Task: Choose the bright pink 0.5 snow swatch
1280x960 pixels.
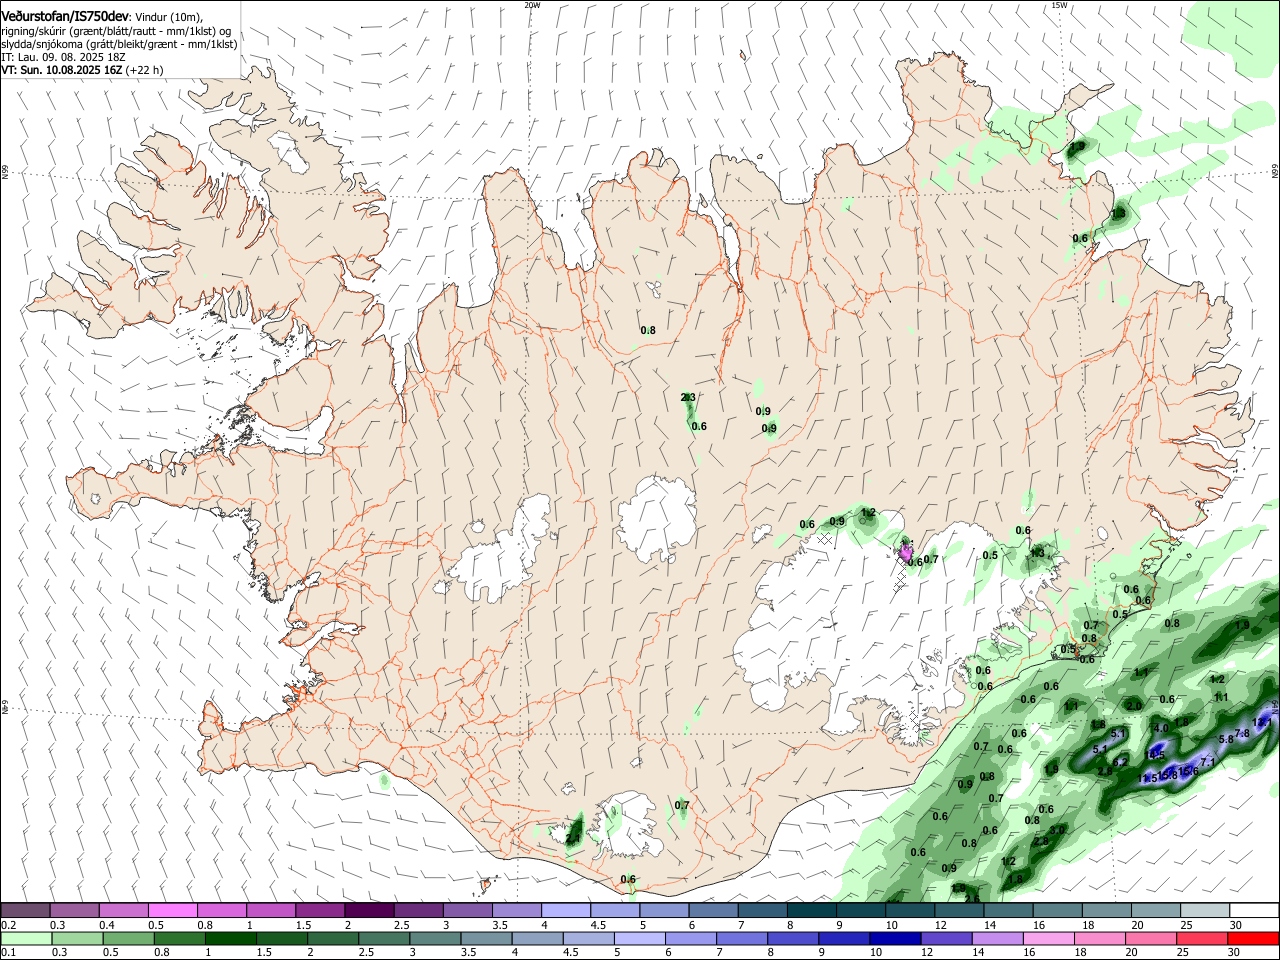Action: (173, 910)
